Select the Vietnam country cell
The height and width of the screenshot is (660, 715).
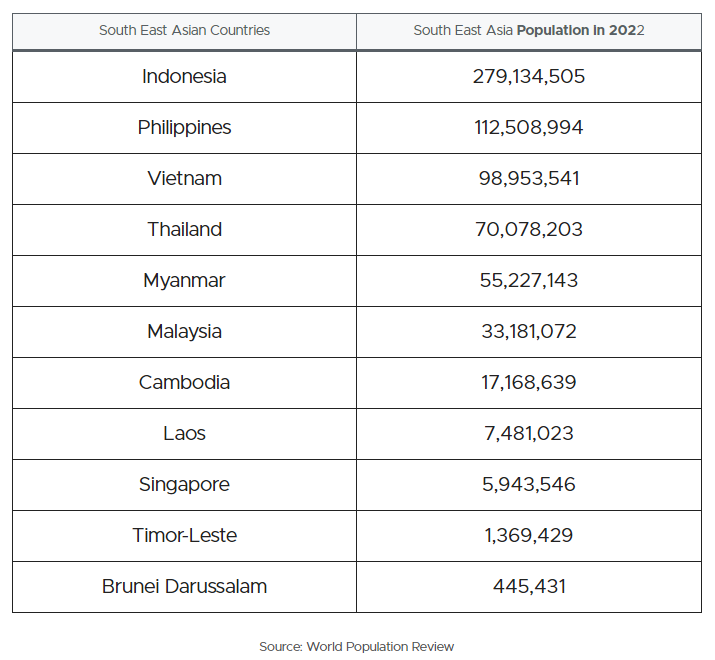pos(184,178)
